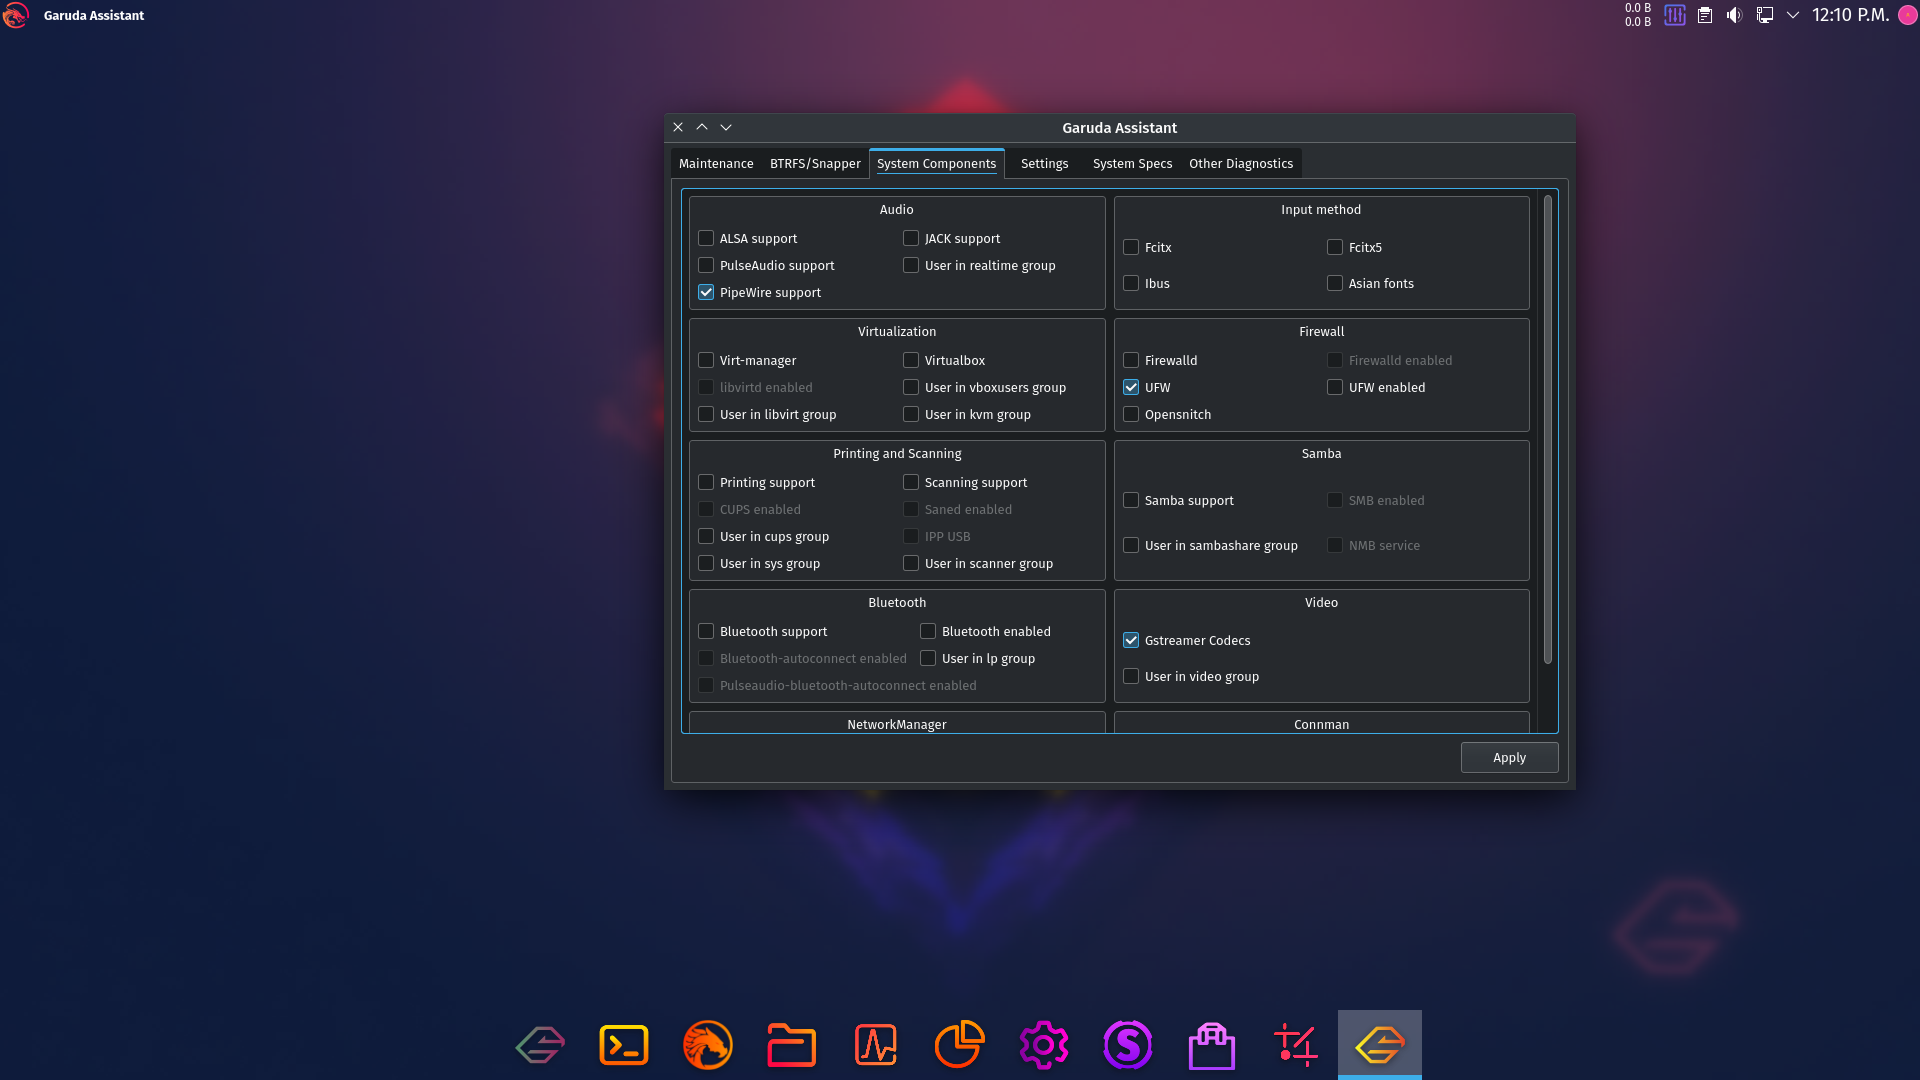Tick User in kvm group
The image size is (1920, 1080).
[x=911, y=414]
